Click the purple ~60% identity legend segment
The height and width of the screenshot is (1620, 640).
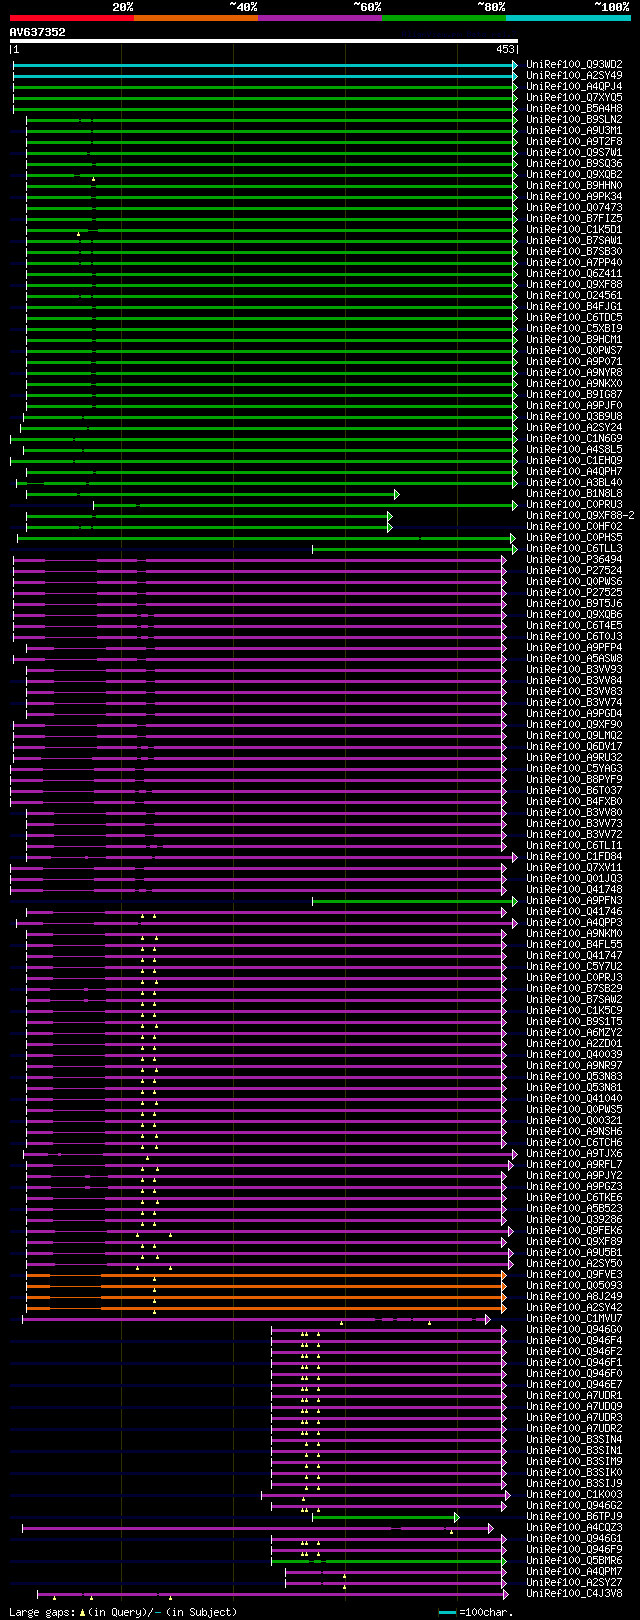coord(320,18)
